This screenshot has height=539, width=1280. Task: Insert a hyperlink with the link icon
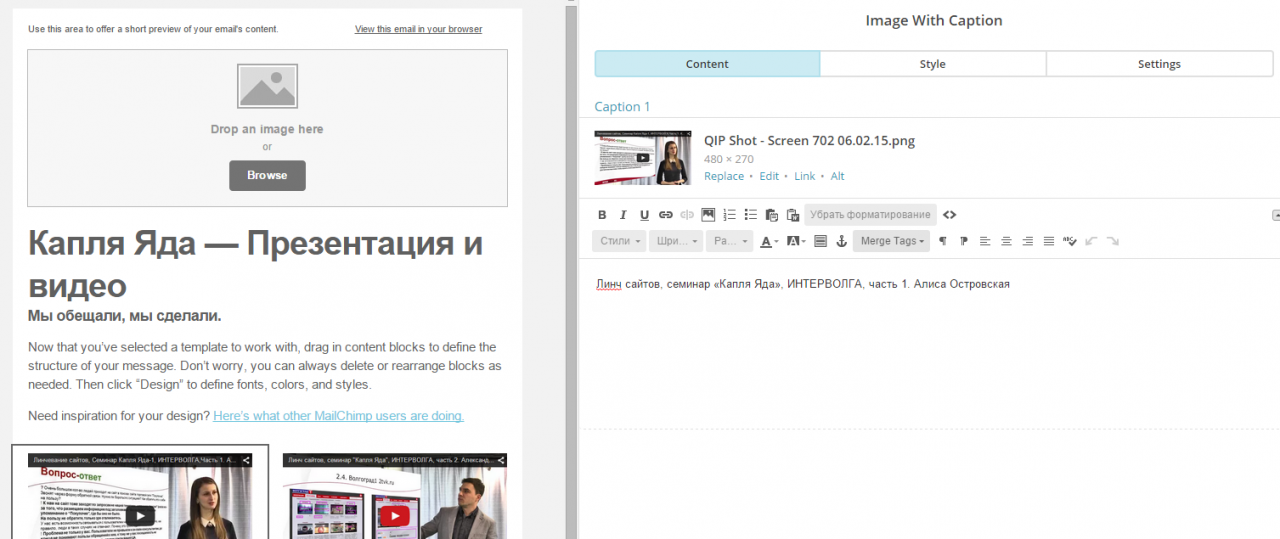pos(666,215)
